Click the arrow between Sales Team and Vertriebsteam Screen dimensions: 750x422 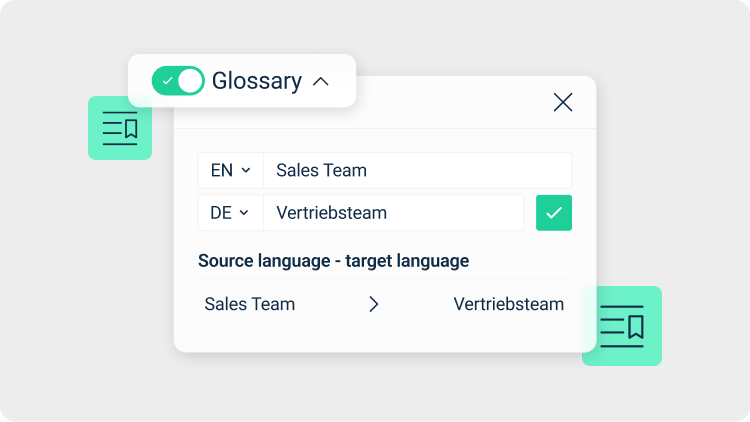374,304
